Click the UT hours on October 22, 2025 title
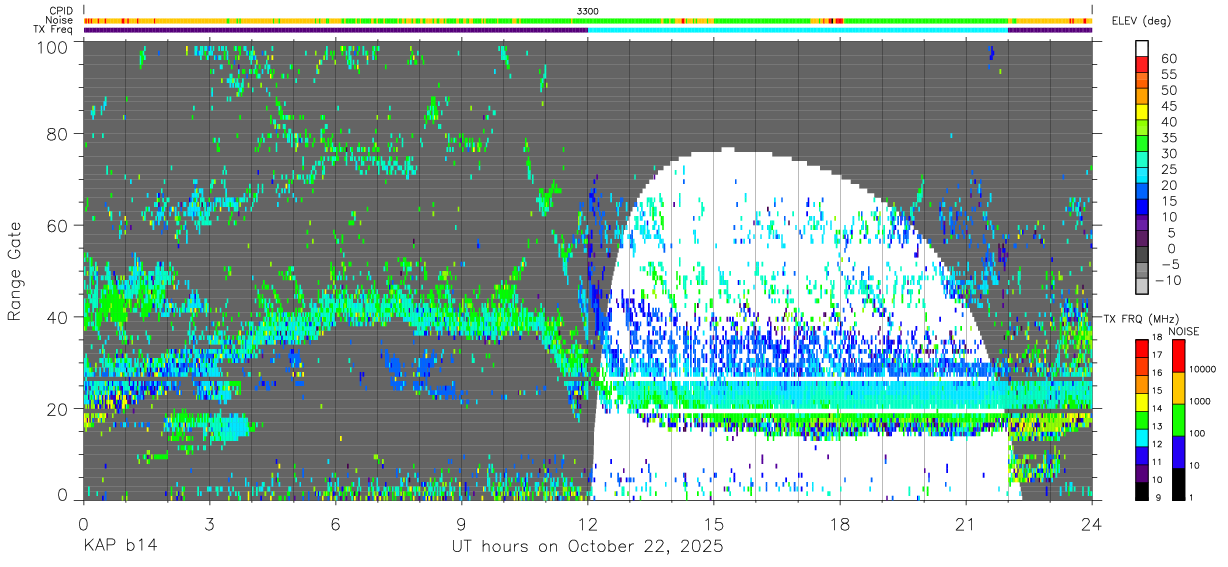1228x567 pixels. click(x=587, y=548)
